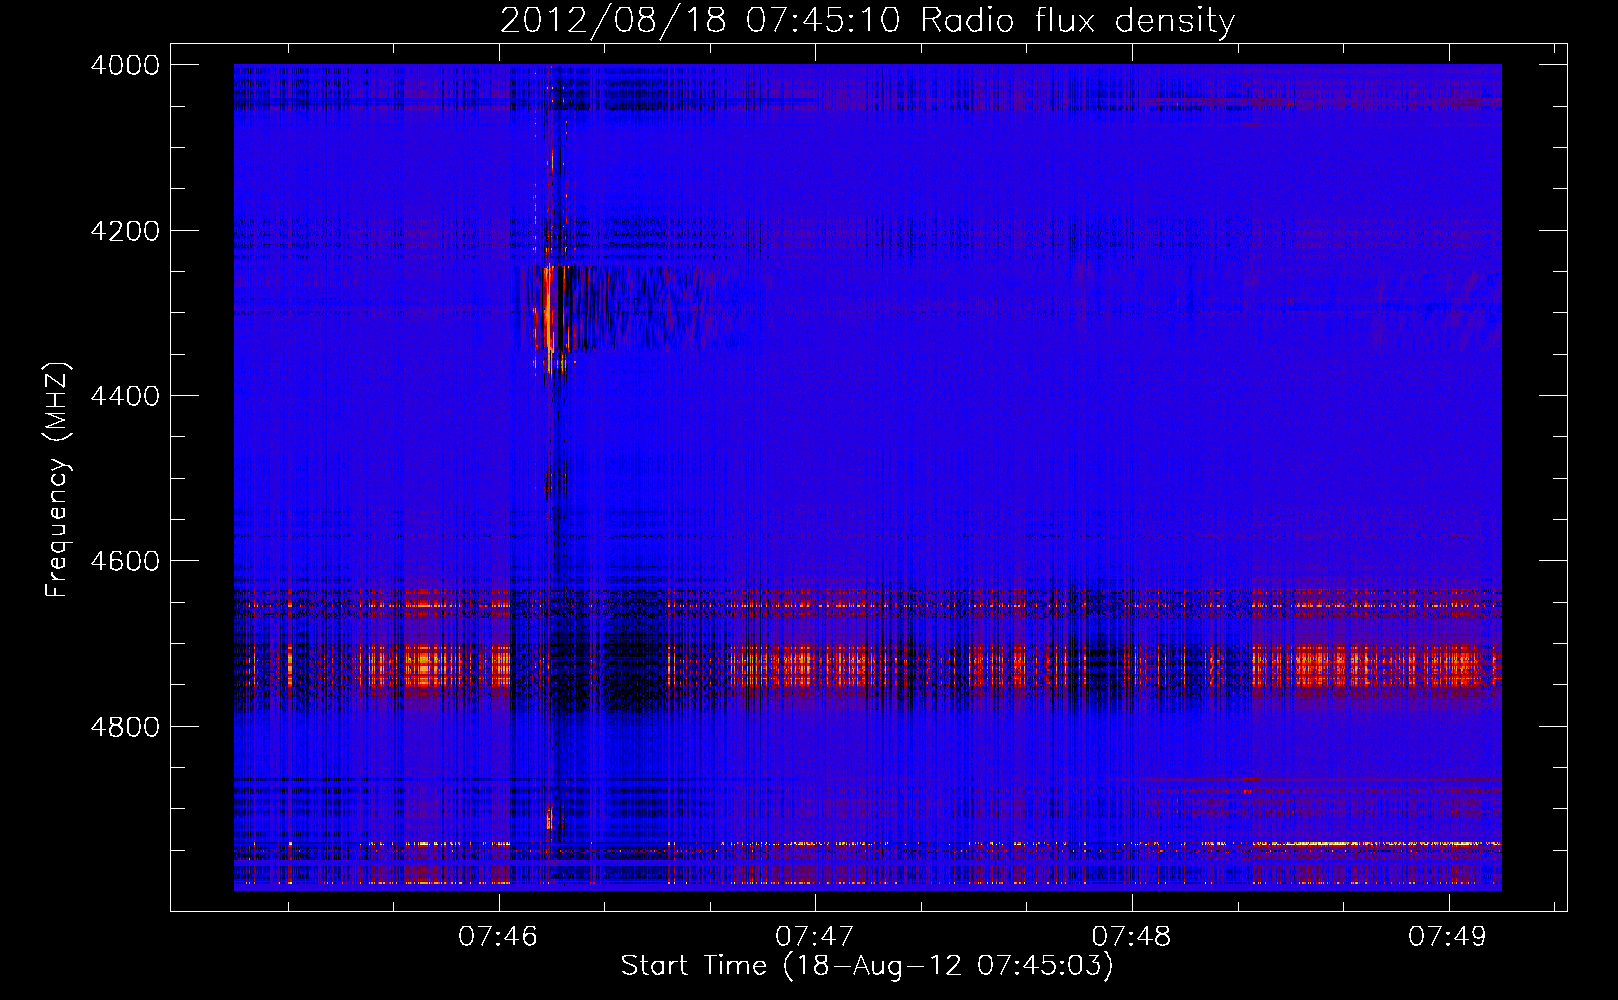
Task: Click the 'Frequency (MHZ)' axis title
Action: [x=57, y=479]
